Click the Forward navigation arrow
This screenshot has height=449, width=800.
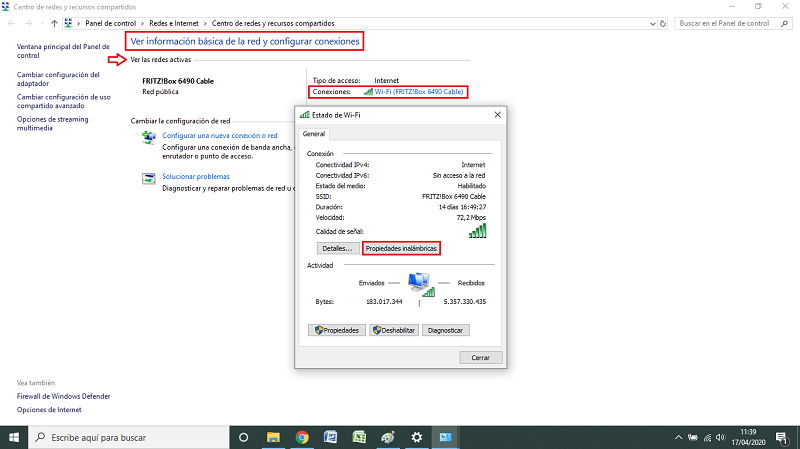click(28, 23)
